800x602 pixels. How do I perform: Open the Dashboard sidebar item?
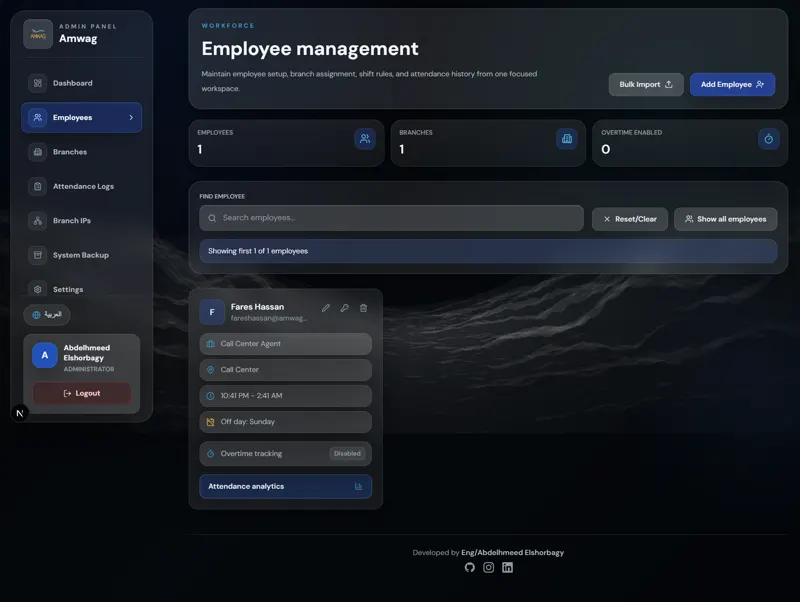point(81,83)
